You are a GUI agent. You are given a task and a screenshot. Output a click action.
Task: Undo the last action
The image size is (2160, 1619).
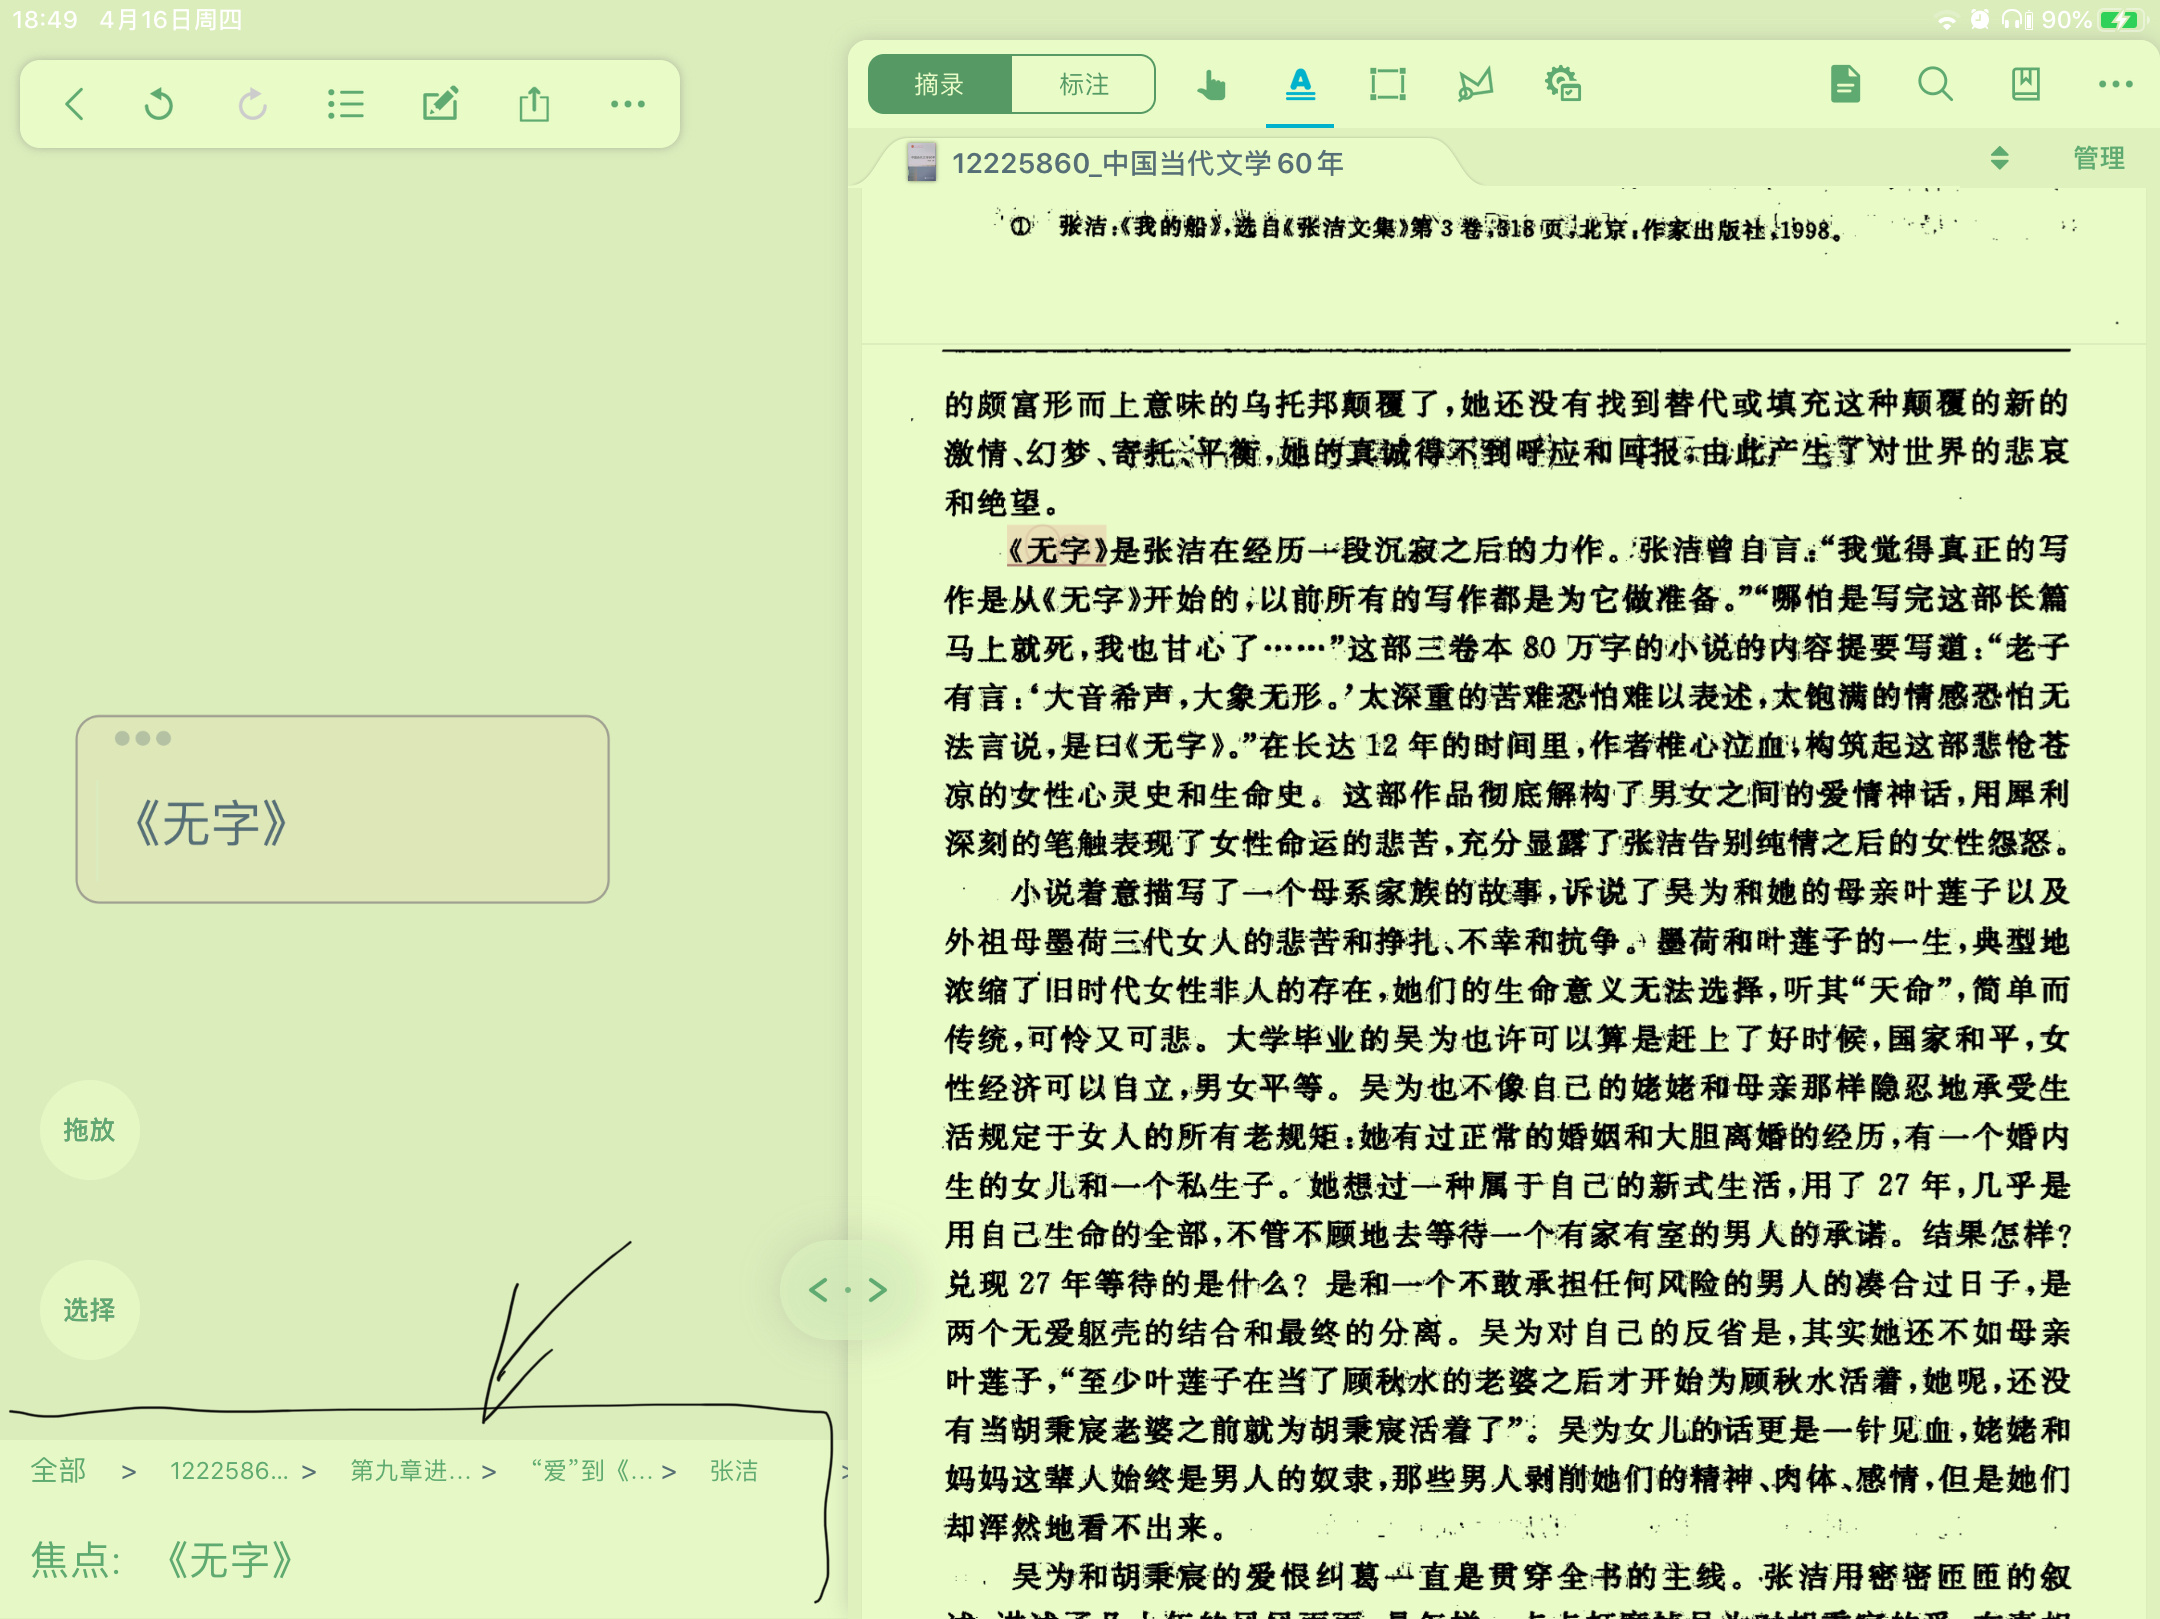click(159, 104)
